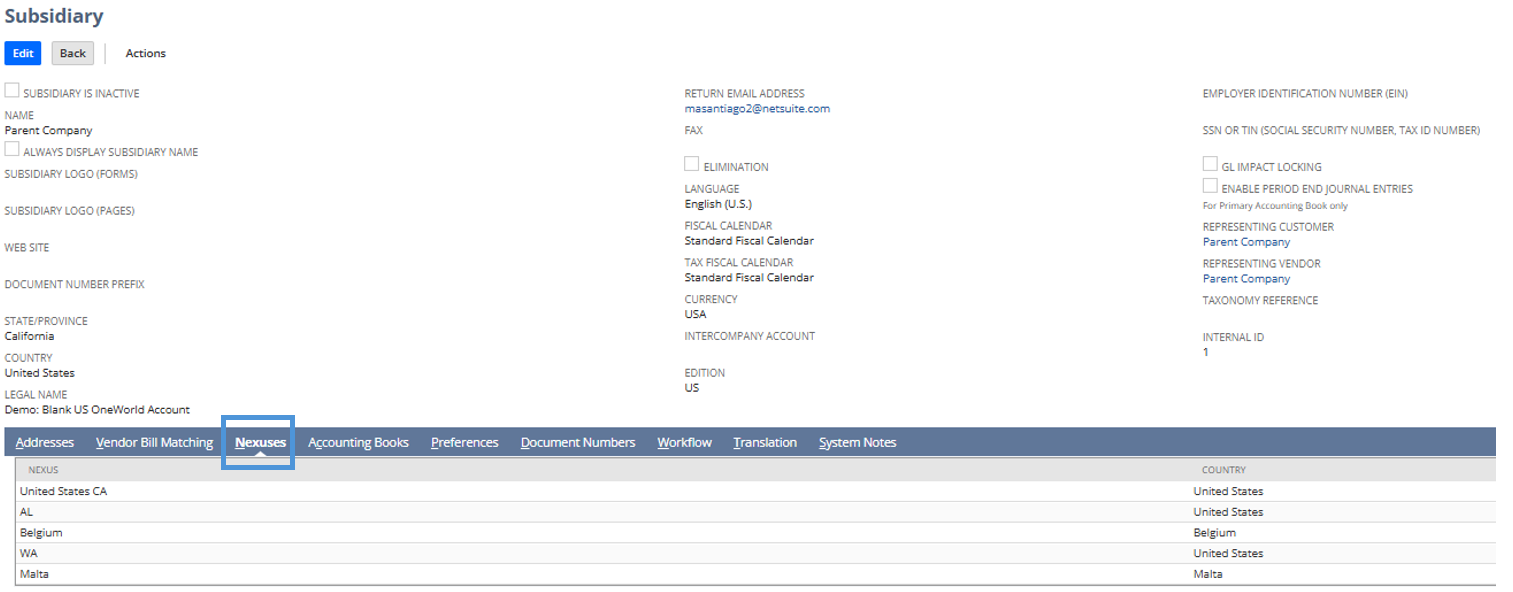Click the Document Number Prefix label
Viewport: 1513px width, 592px height.
pyautogui.click(x=75, y=284)
